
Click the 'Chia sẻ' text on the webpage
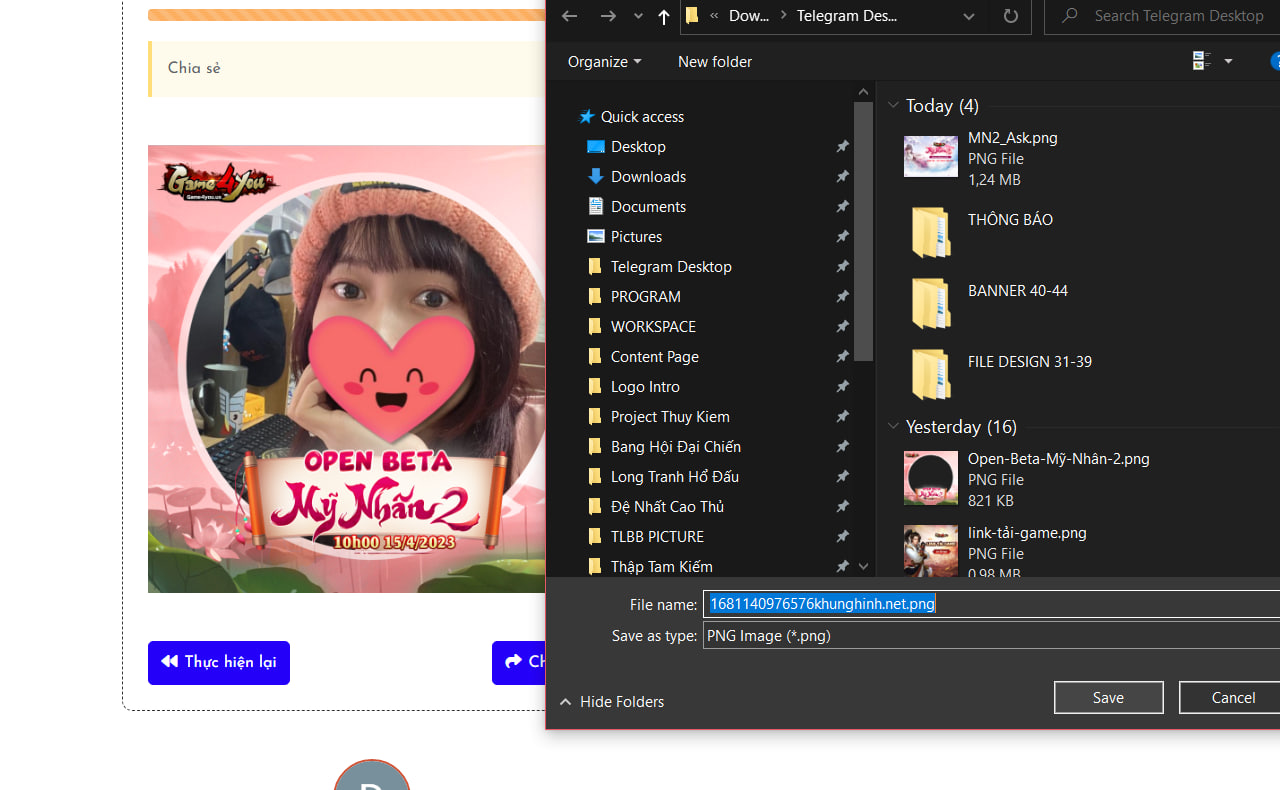(x=194, y=69)
